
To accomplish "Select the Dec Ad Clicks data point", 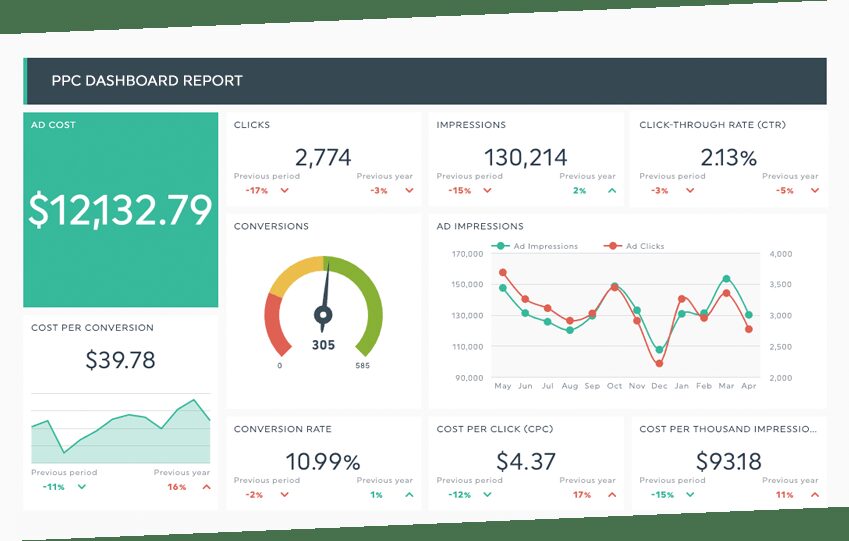I will (x=659, y=363).
